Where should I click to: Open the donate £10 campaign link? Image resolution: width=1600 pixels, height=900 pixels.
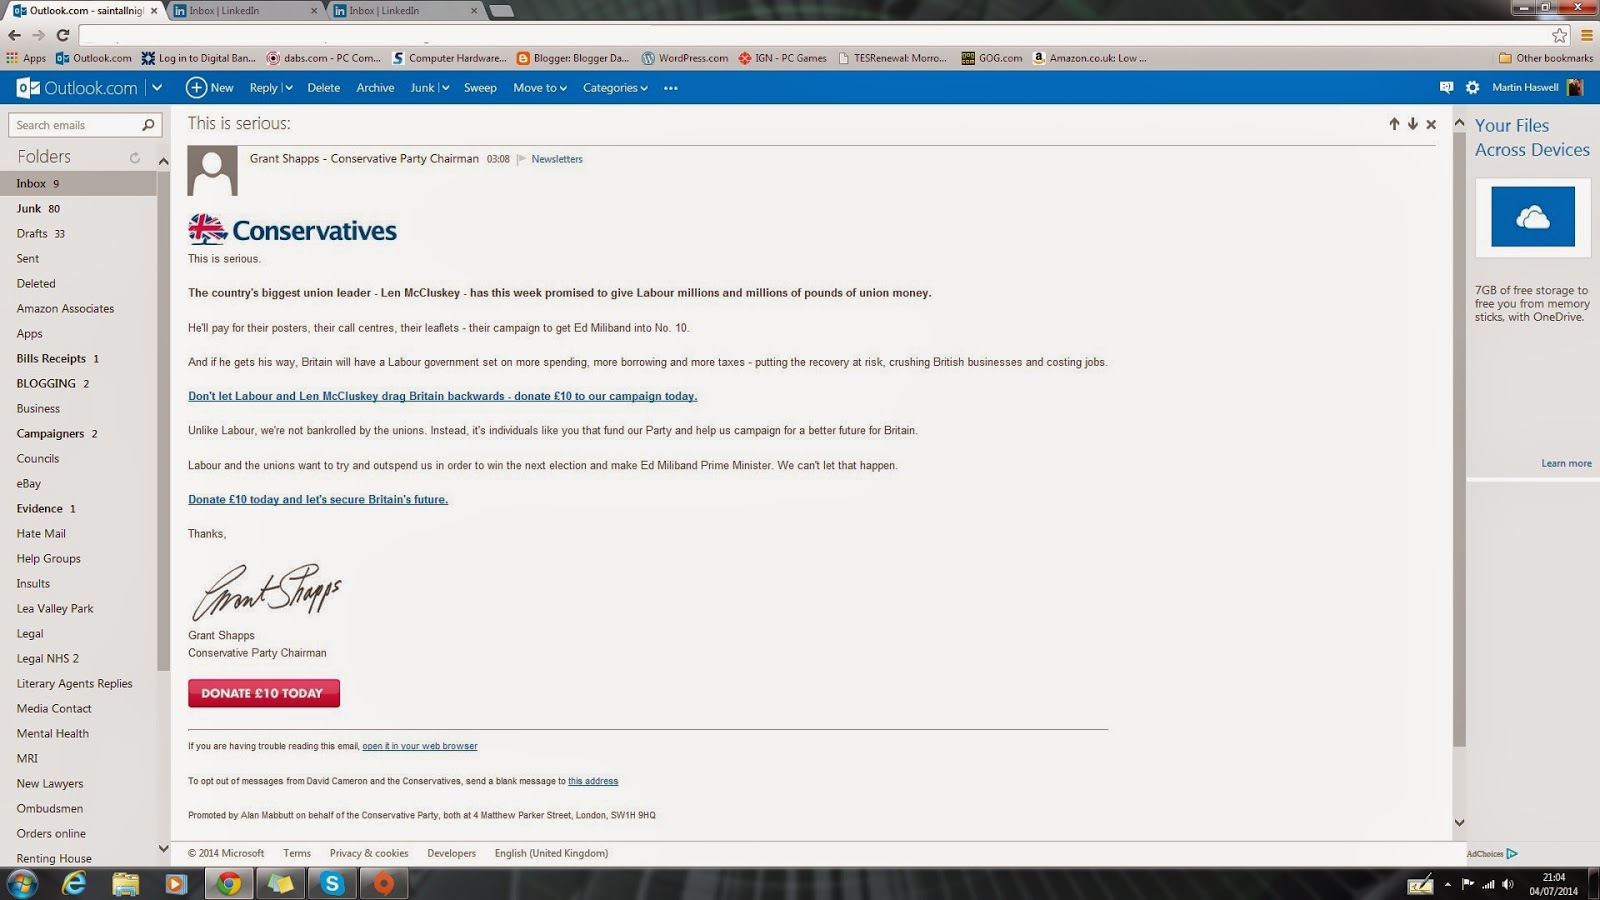coord(442,396)
